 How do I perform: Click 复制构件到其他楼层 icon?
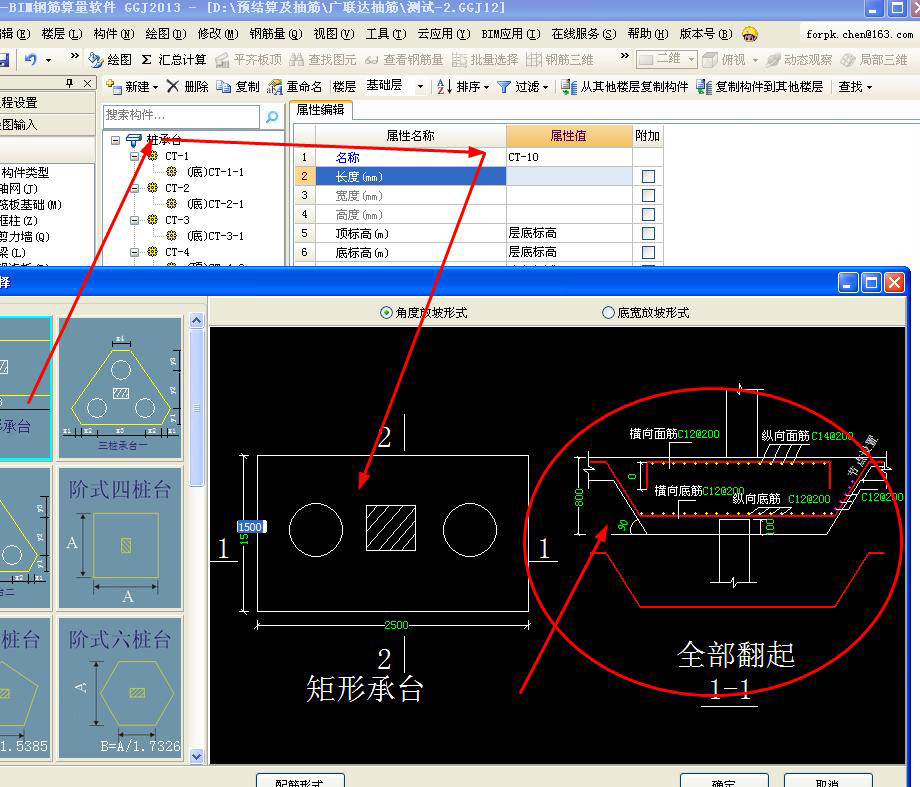coord(703,87)
